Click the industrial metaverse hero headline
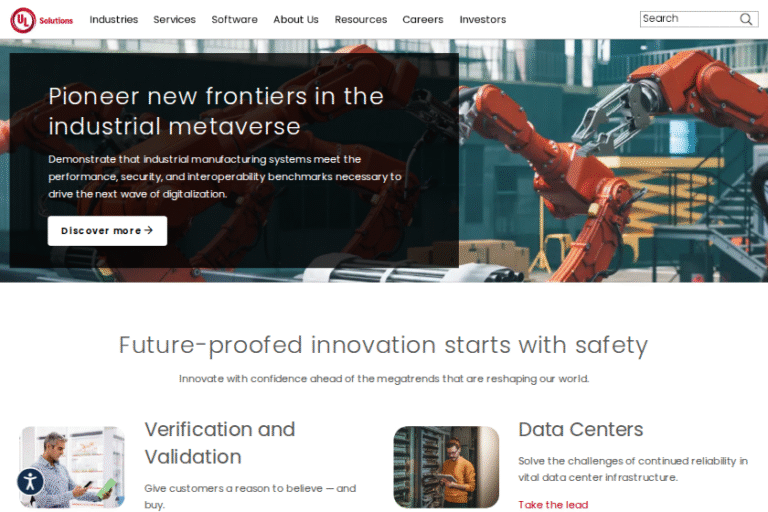768x512 pixels. click(x=216, y=111)
